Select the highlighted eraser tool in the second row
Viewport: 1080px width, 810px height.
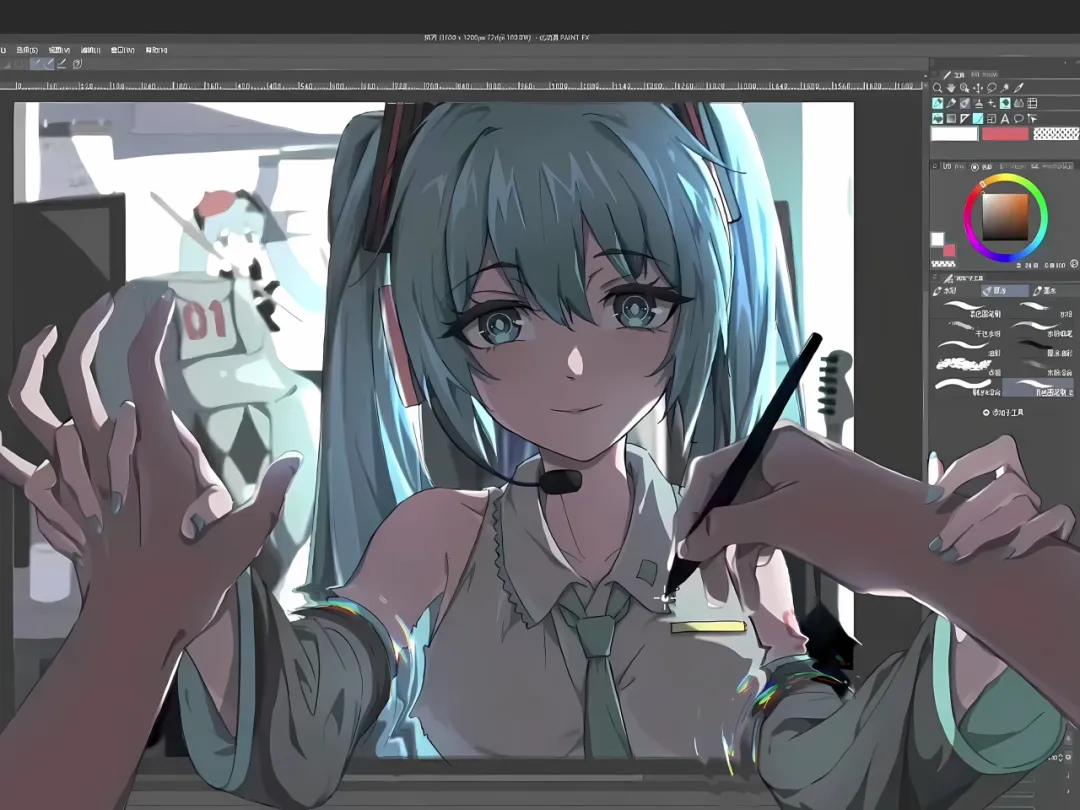click(1005, 103)
